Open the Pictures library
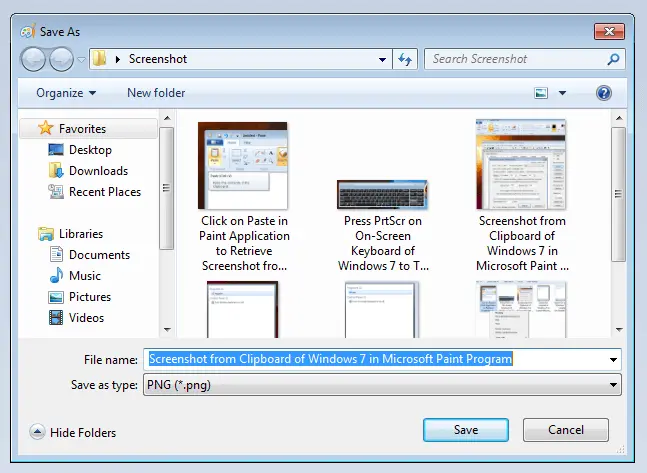The height and width of the screenshot is (473, 647). 89,297
